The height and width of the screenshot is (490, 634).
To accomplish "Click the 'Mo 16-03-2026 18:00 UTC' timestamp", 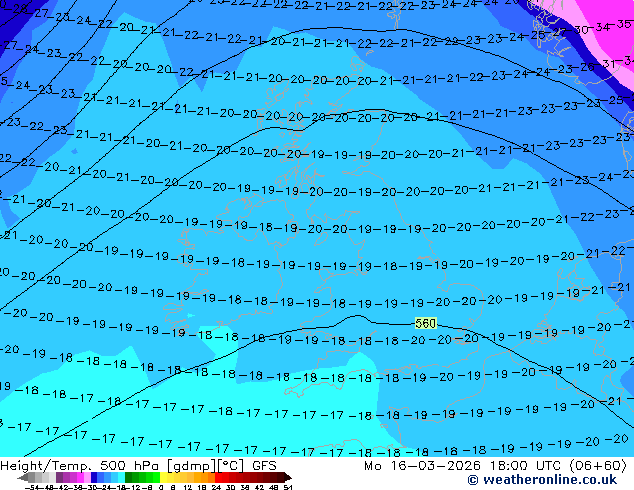I will [x=465, y=466].
